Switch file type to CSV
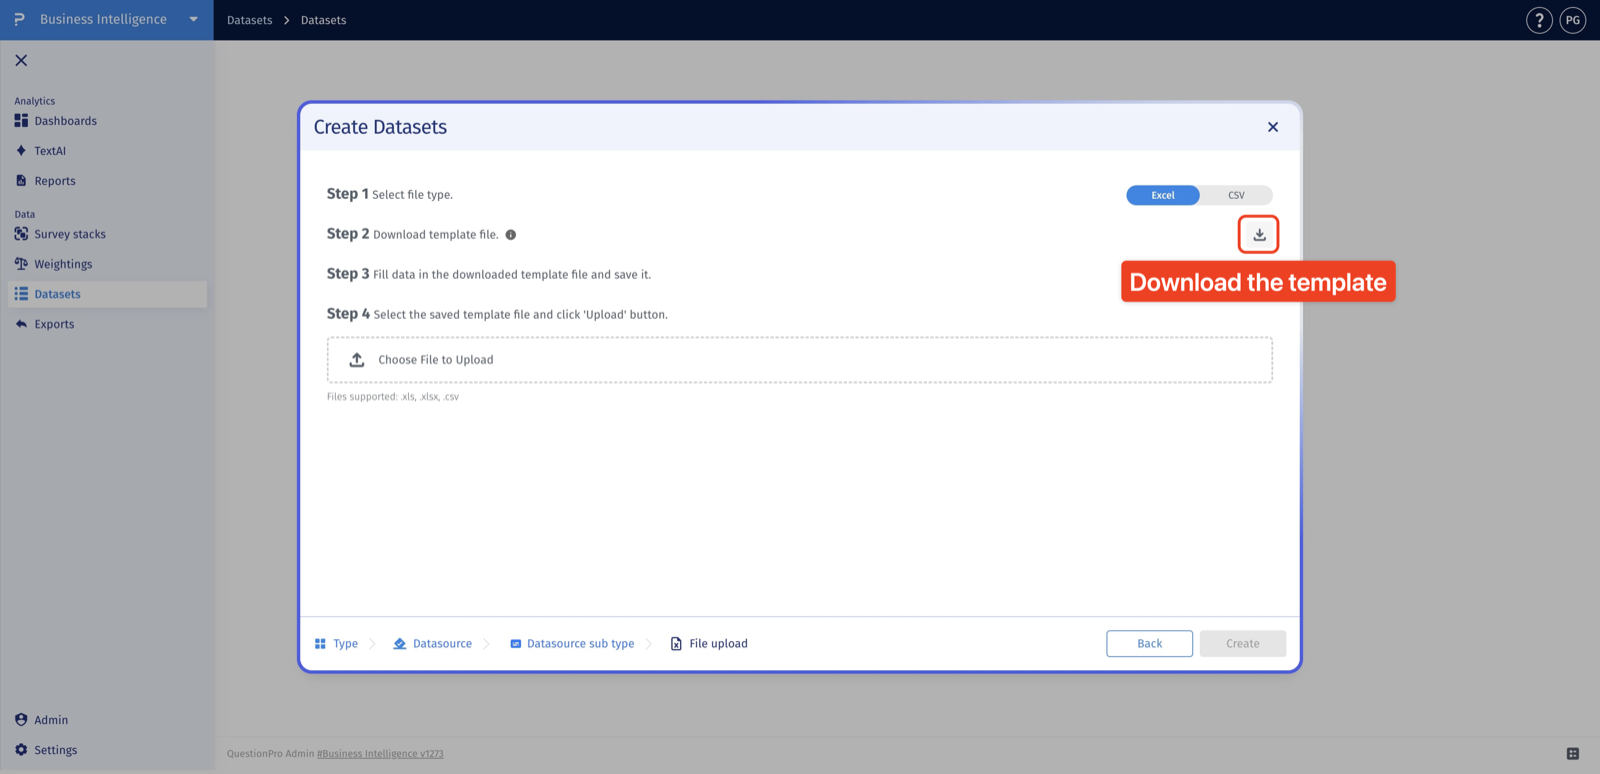Image resolution: width=1600 pixels, height=774 pixels. 1236,195
